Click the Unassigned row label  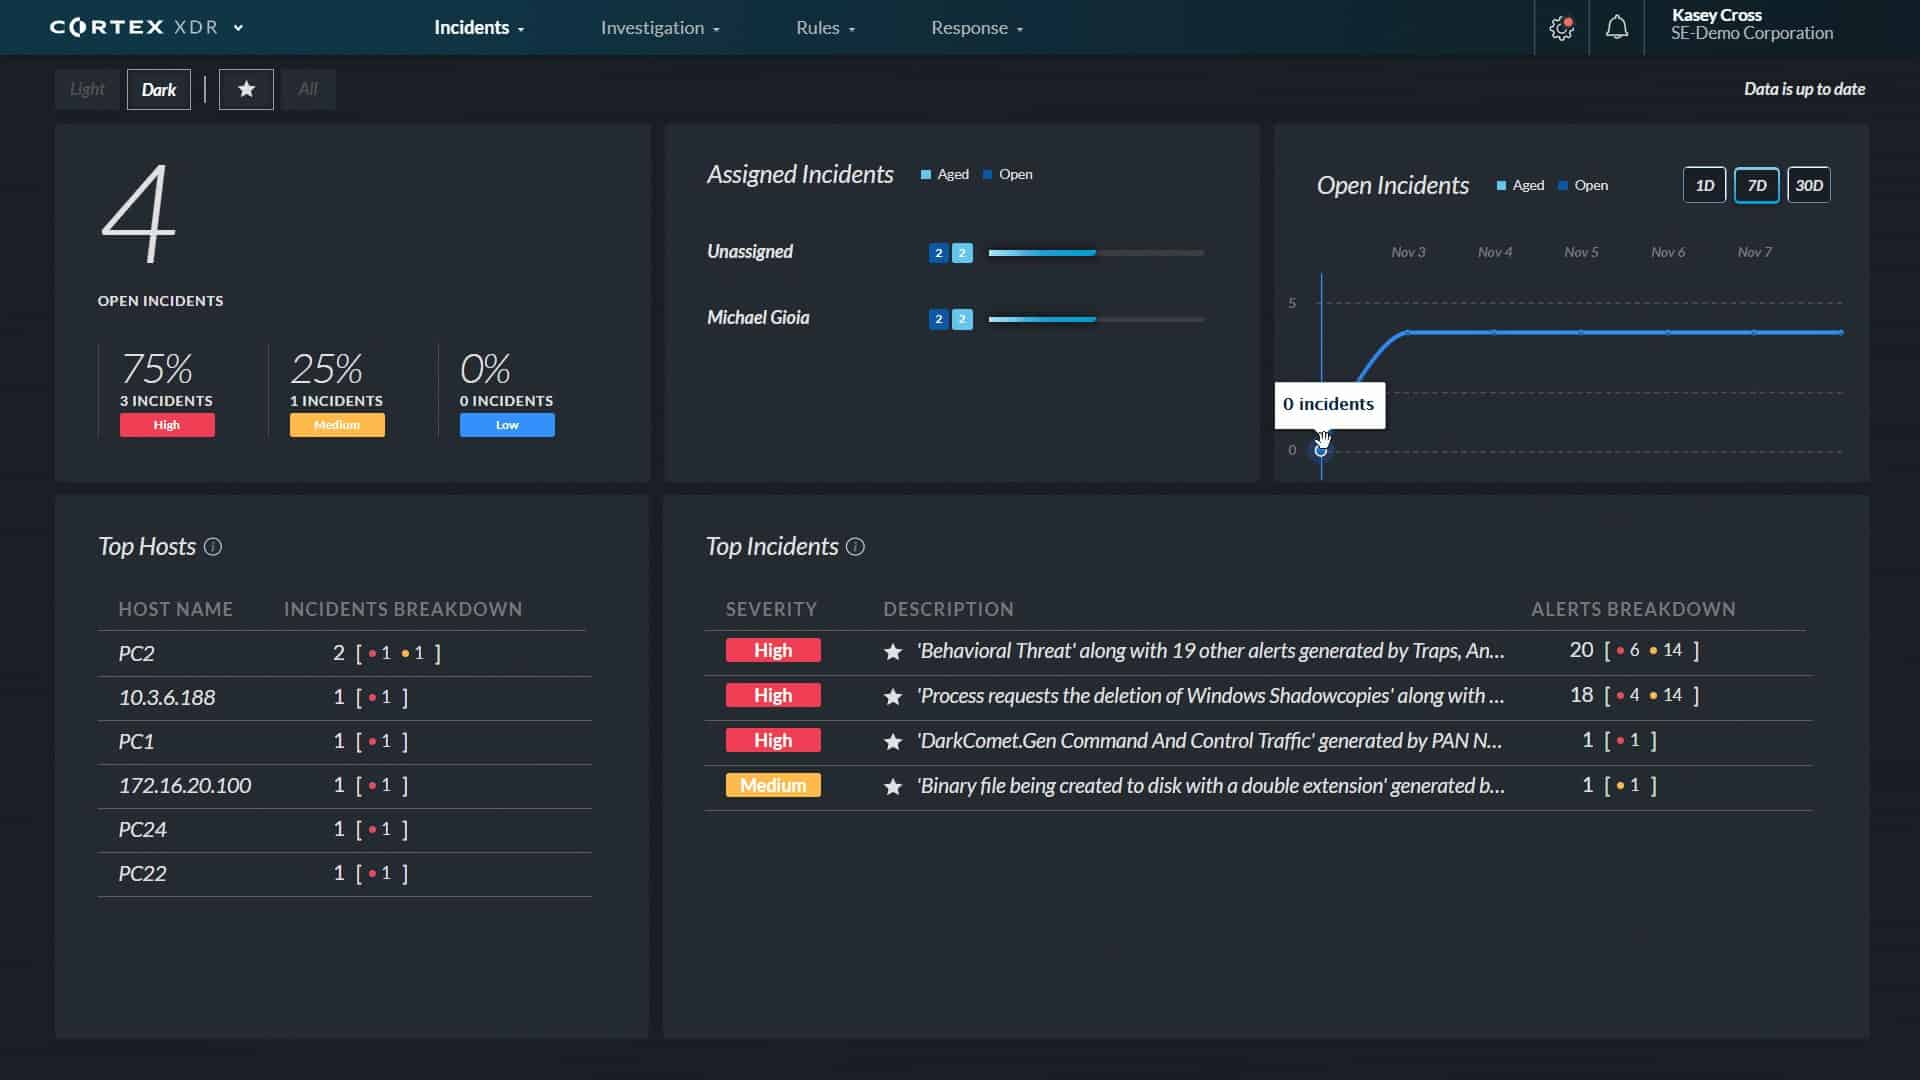click(x=750, y=252)
